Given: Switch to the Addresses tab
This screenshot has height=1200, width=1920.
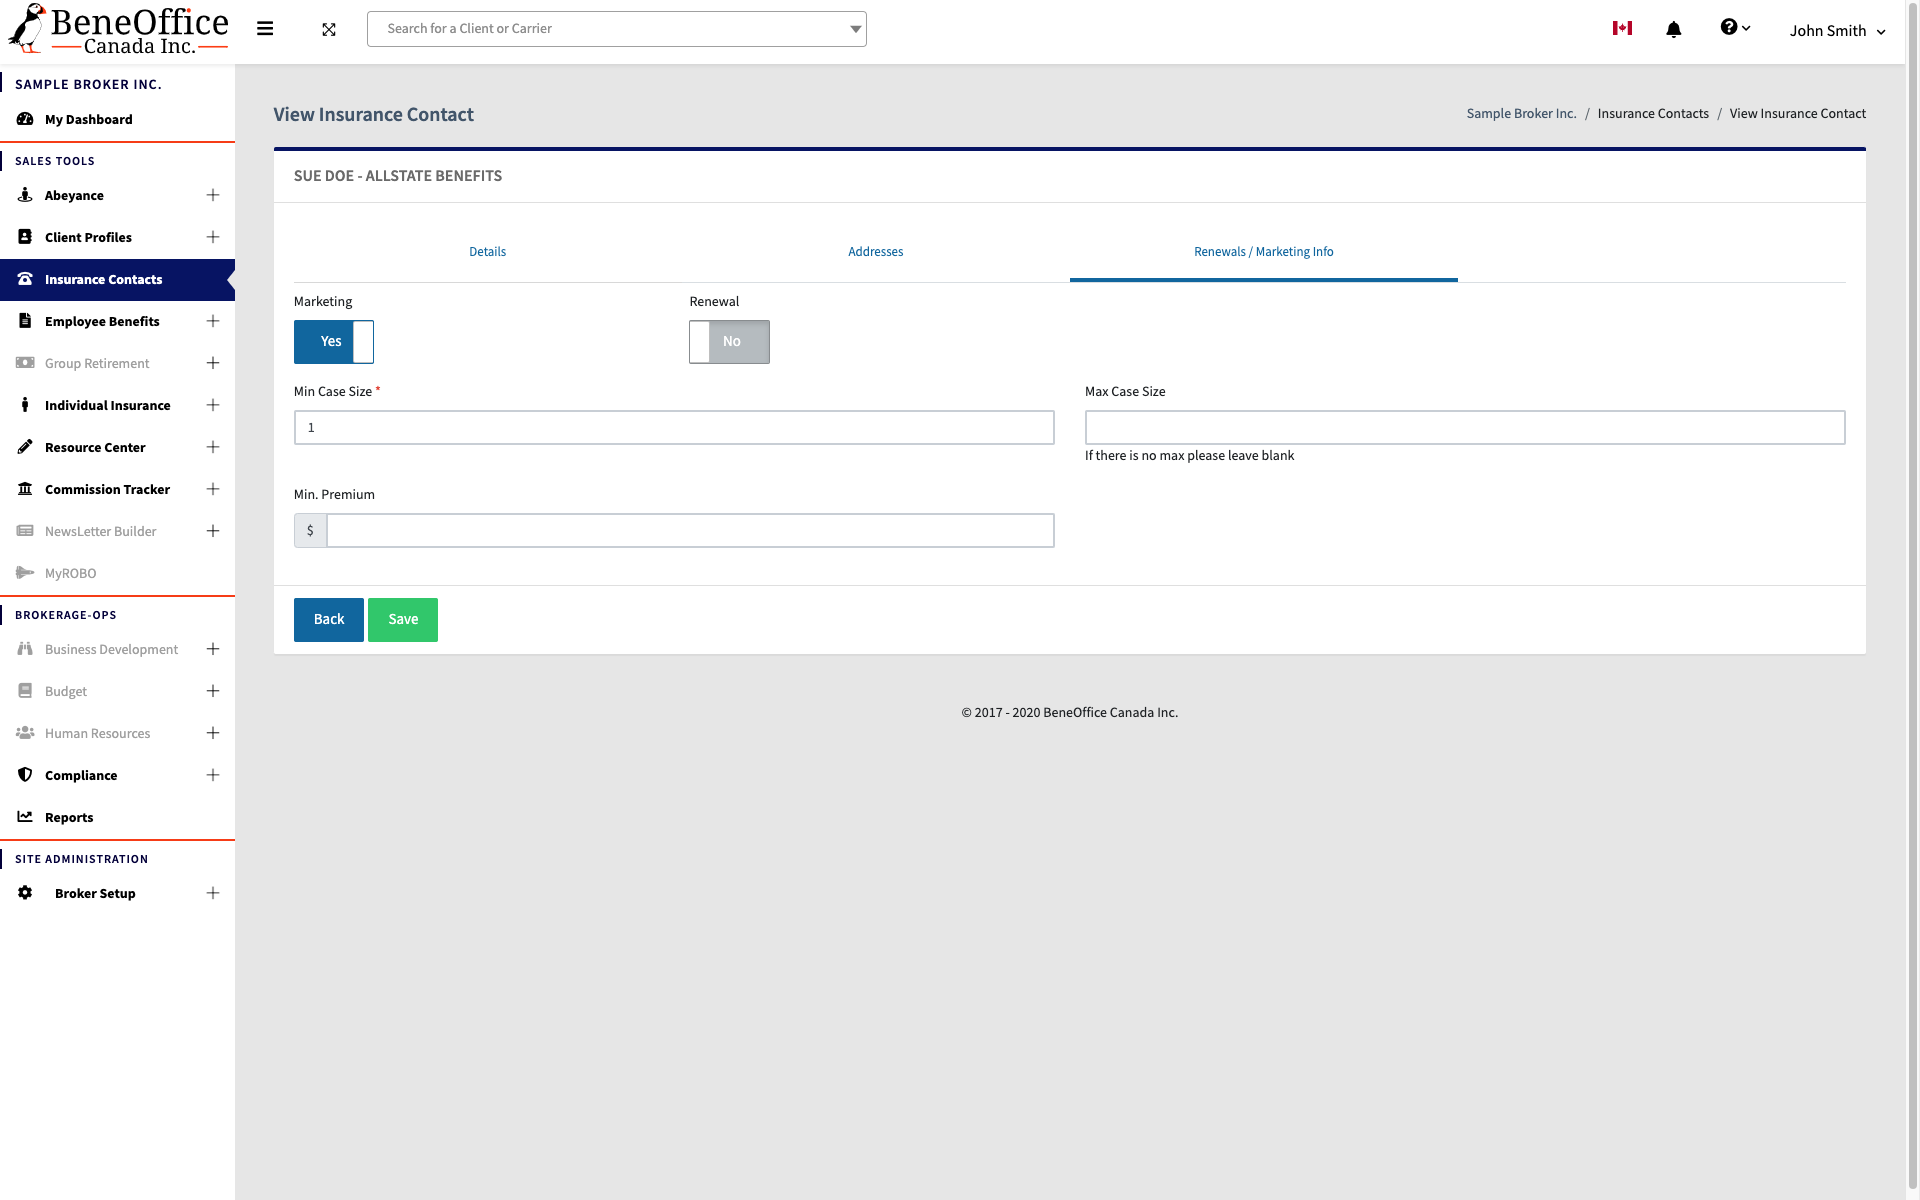Looking at the screenshot, I should [875, 252].
